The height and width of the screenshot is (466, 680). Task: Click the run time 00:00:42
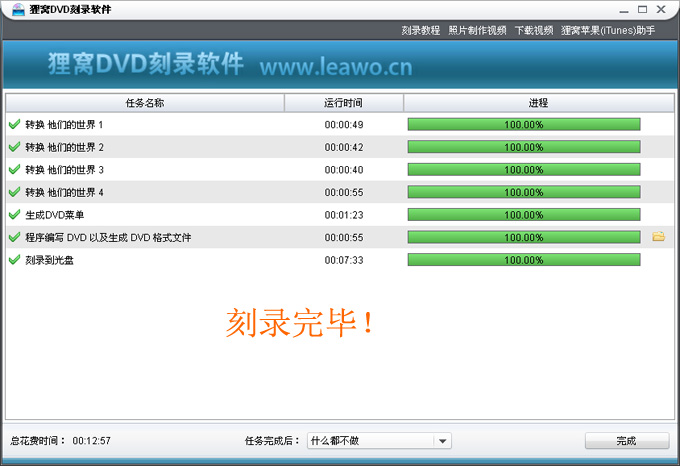pyautogui.click(x=344, y=147)
